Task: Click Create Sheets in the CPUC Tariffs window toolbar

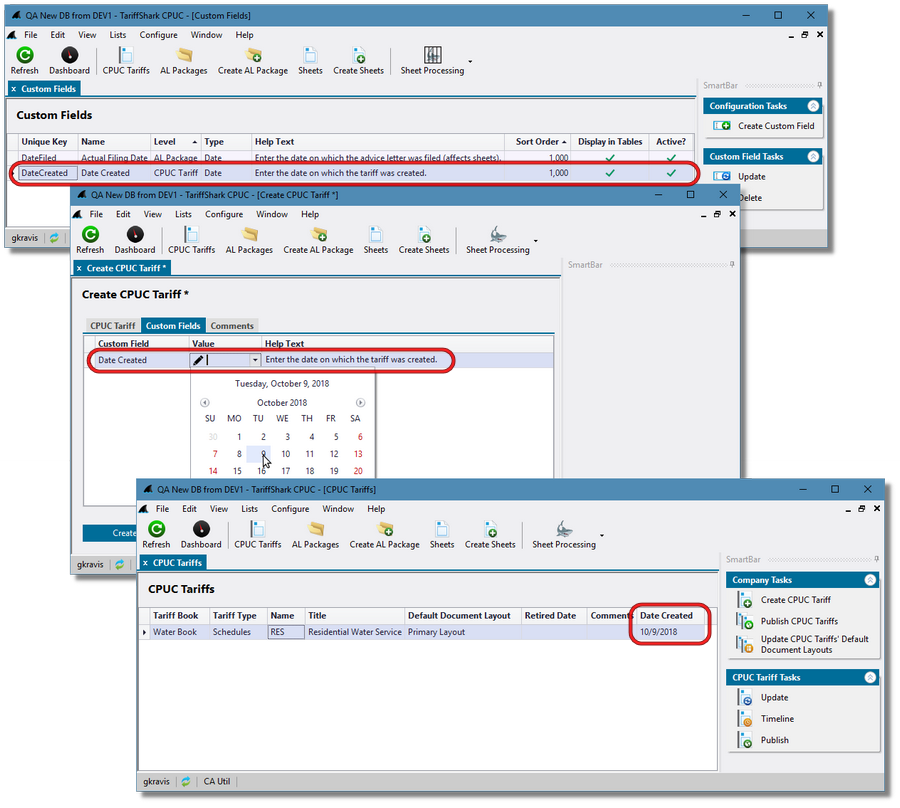Action: point(490,535)
